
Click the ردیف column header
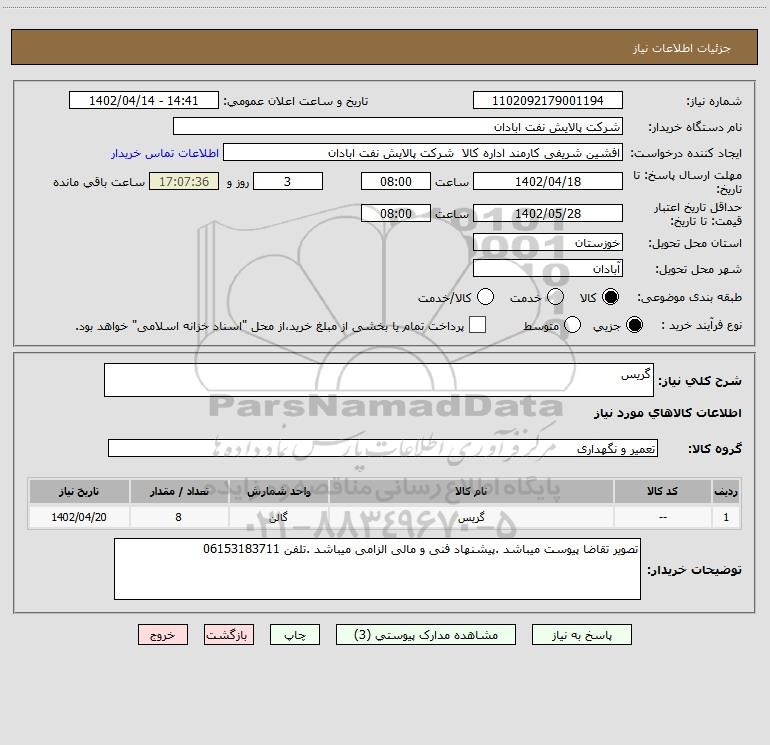click(726, 491)
